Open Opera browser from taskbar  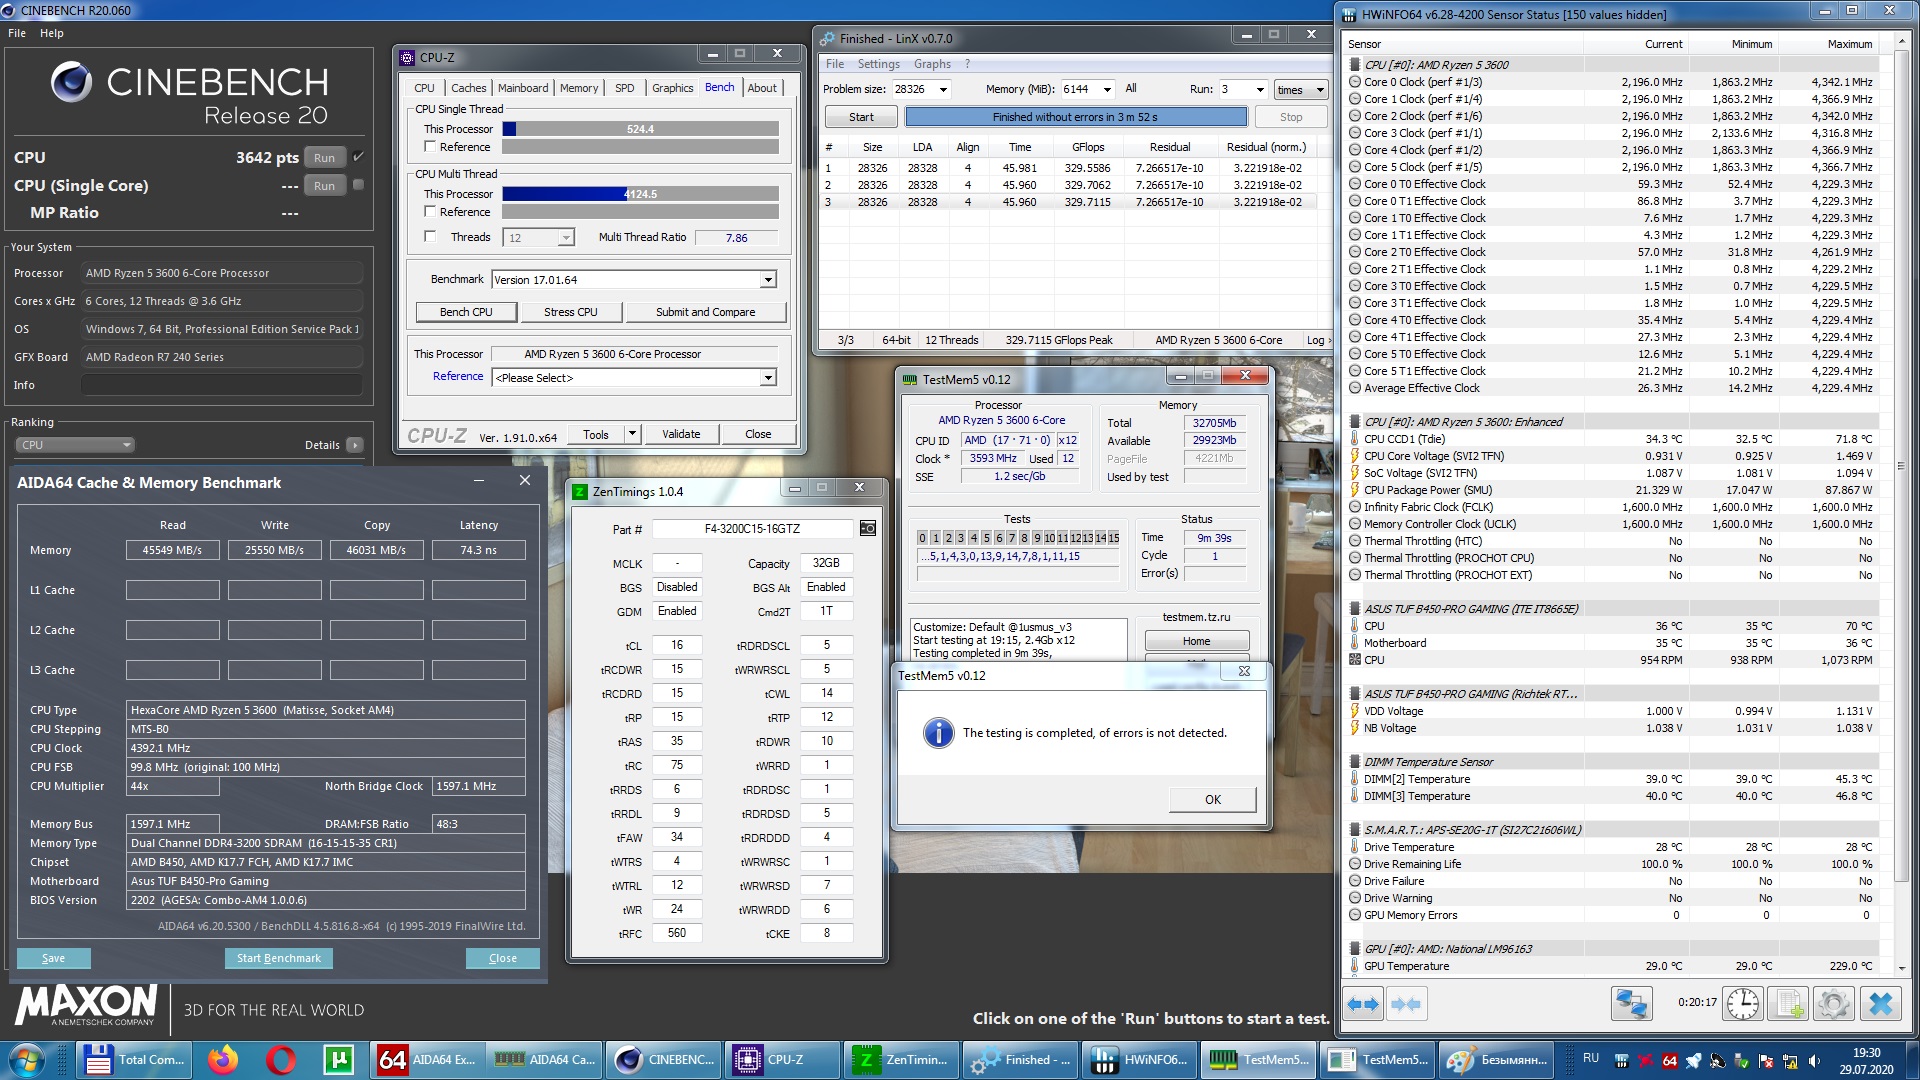(281, 1060)
